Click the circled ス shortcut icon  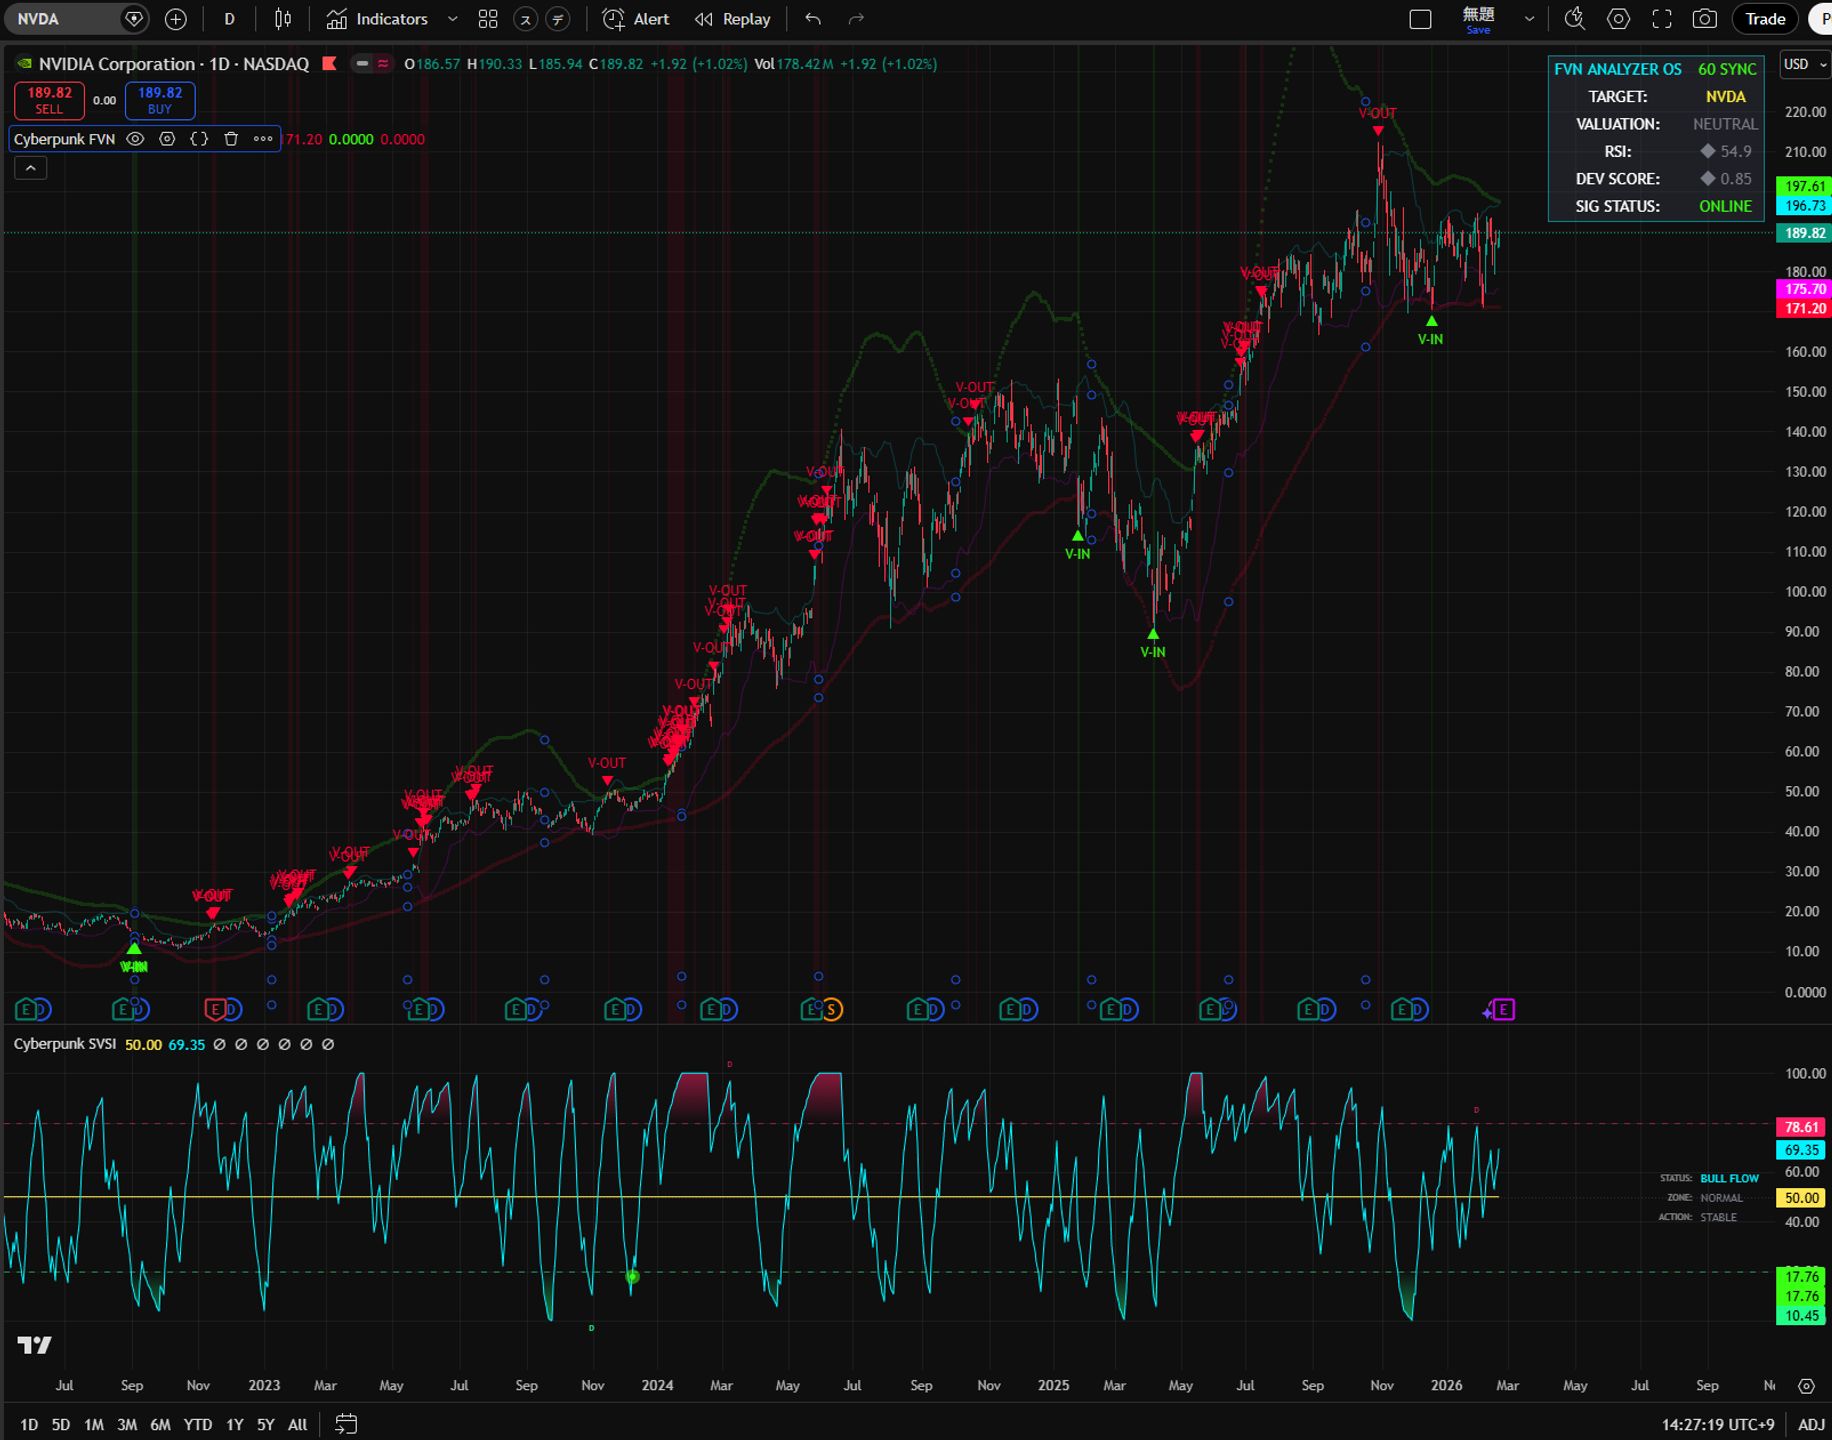525,19
